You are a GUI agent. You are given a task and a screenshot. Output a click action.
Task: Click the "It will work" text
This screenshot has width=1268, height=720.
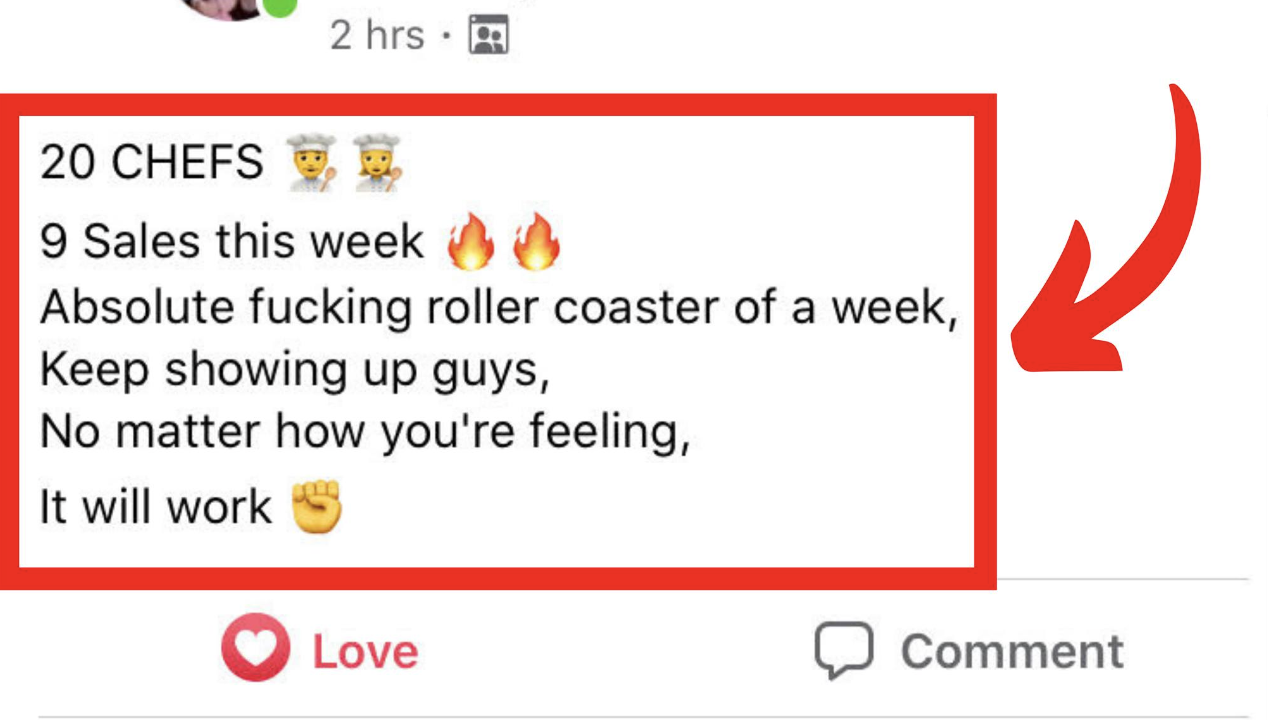tap(155, 507)
